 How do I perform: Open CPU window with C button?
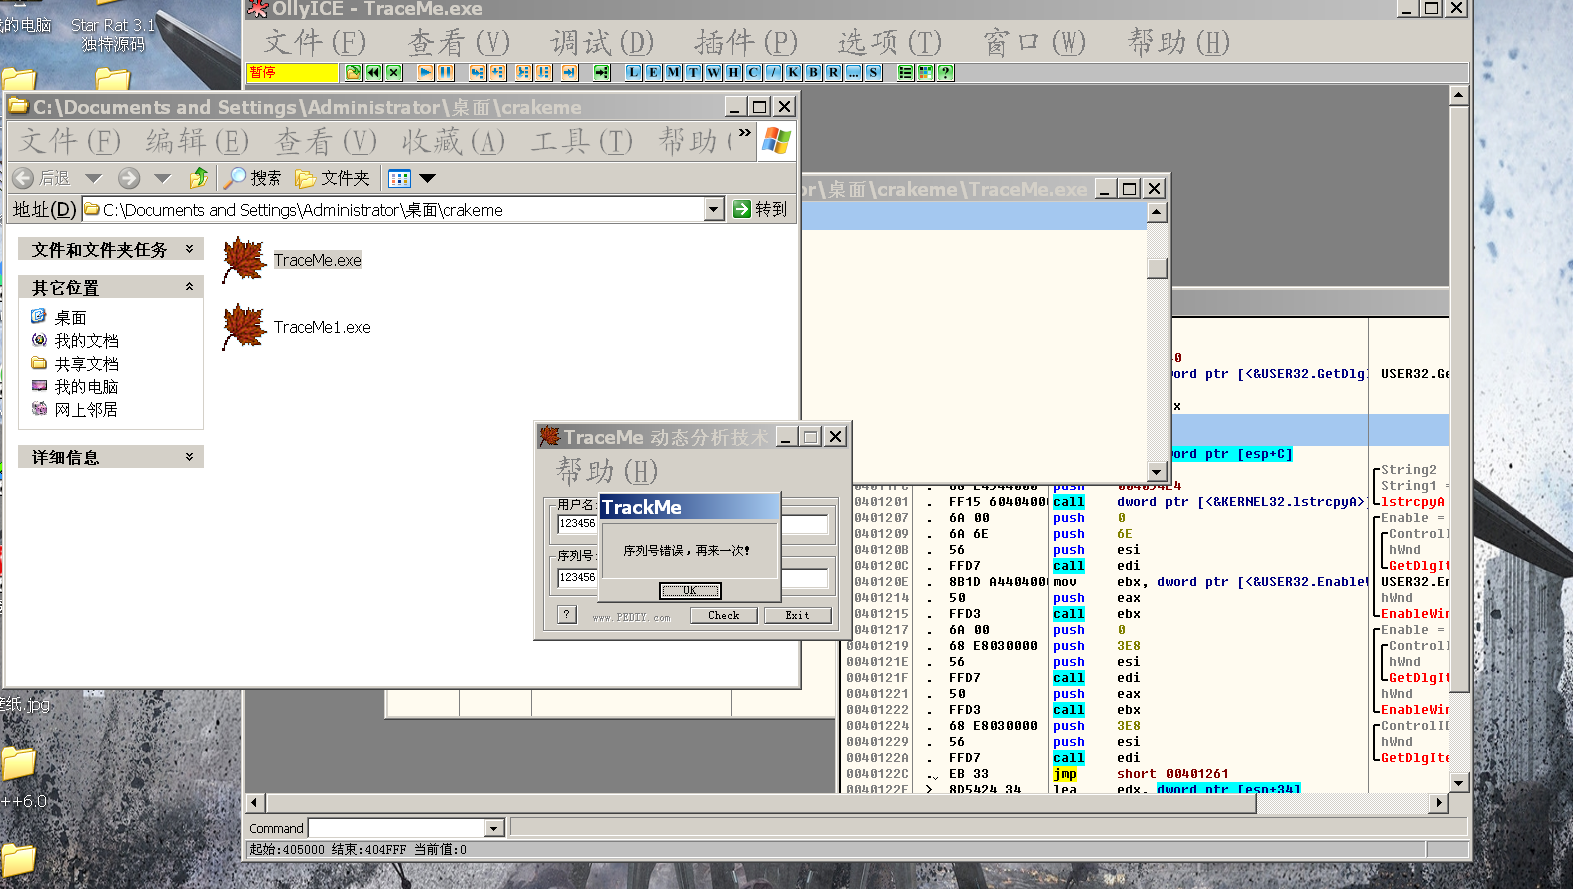(754, 72)
